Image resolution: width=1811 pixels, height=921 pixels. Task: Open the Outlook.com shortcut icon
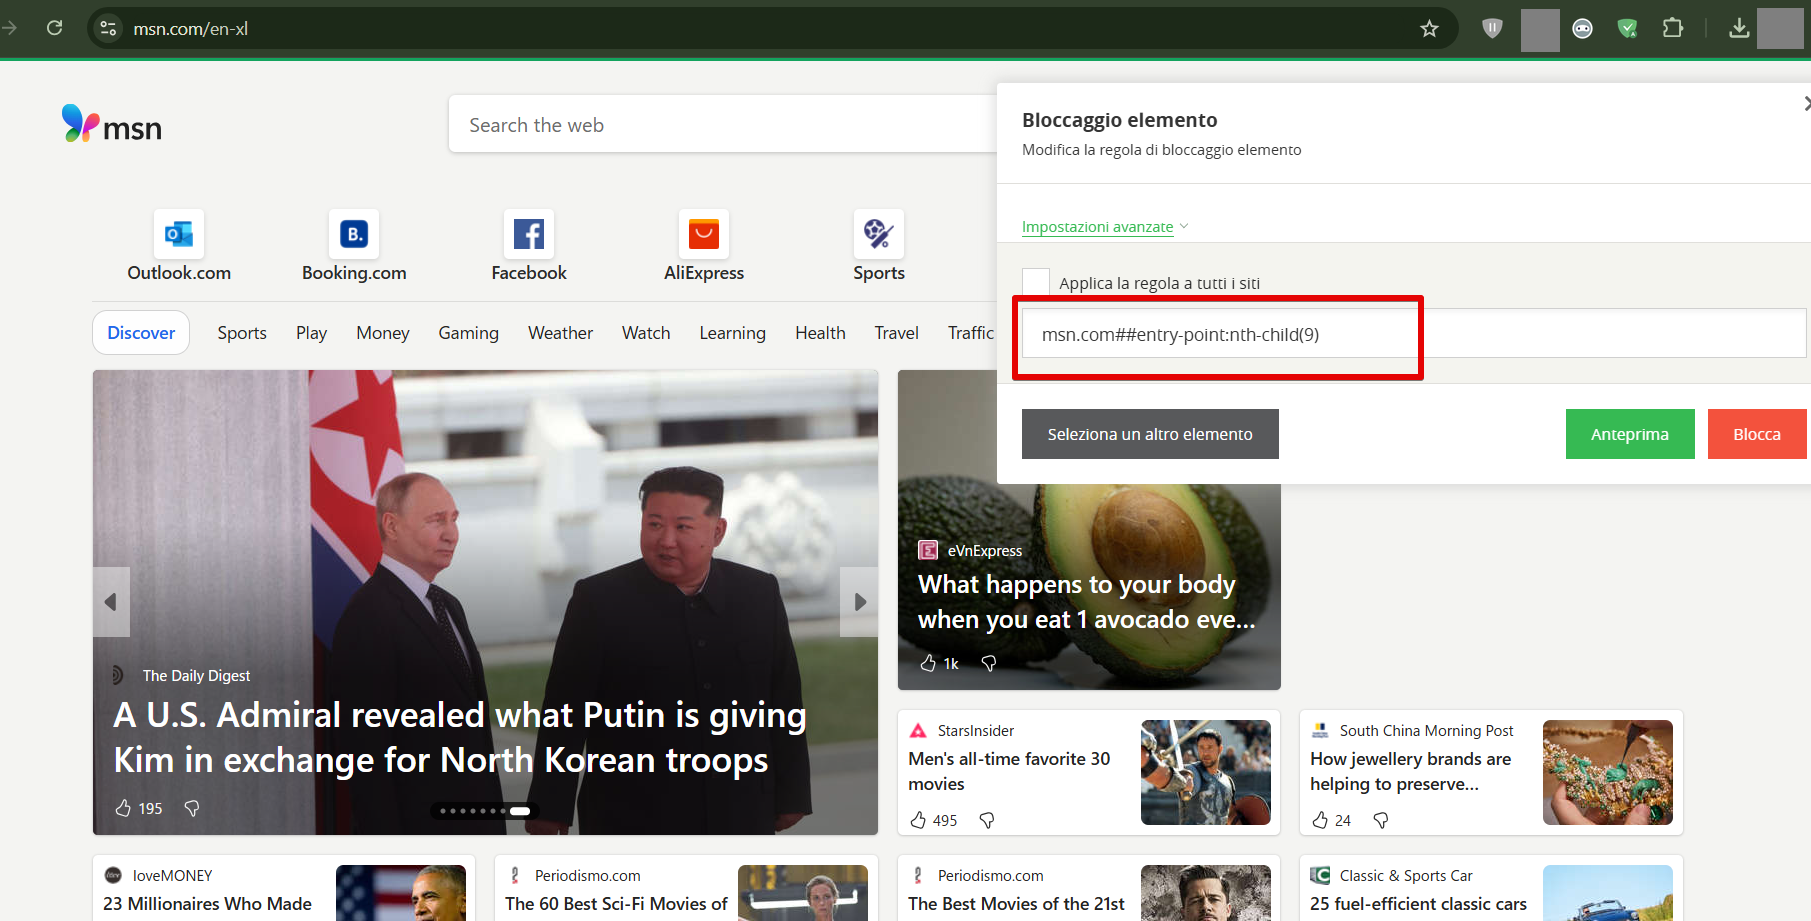(x=179, y=234)
